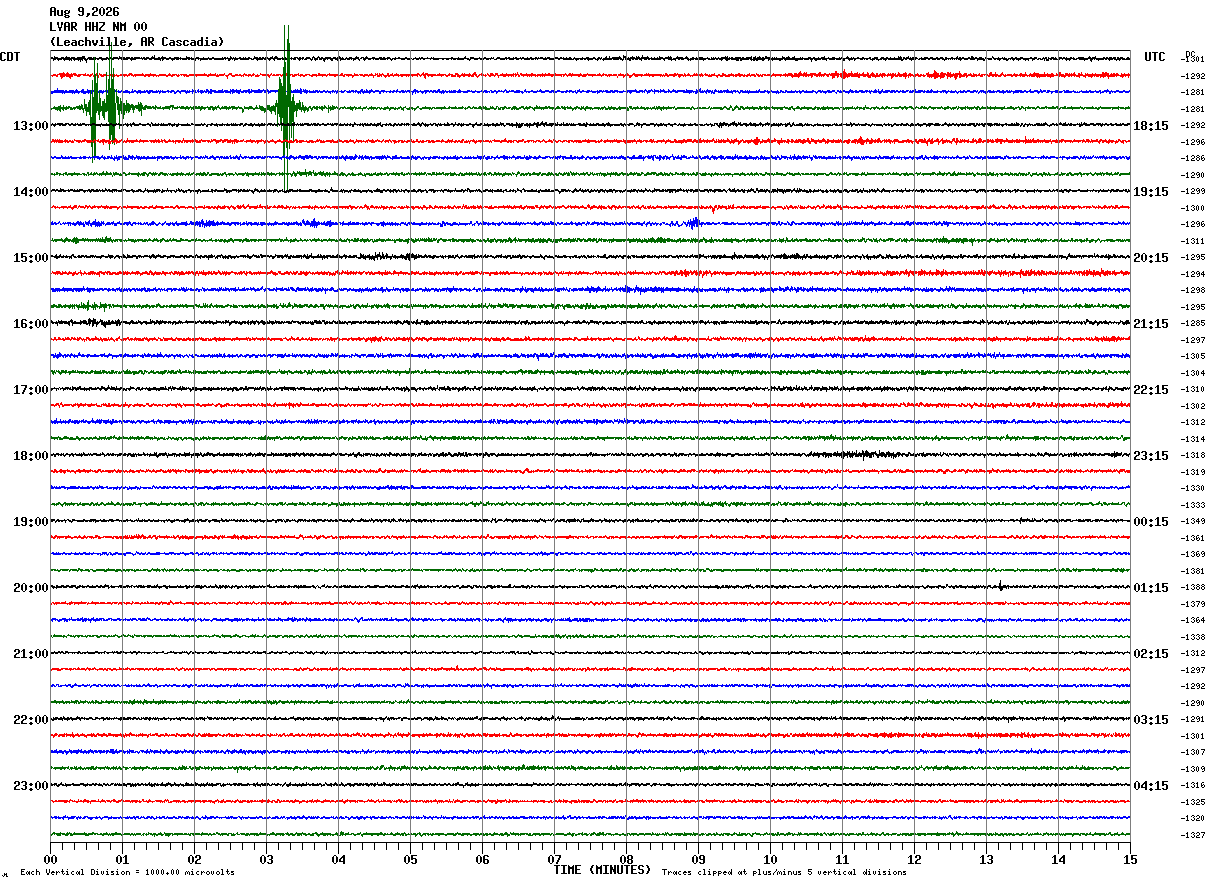Click the minute axis tick "13"

(986, 859)
